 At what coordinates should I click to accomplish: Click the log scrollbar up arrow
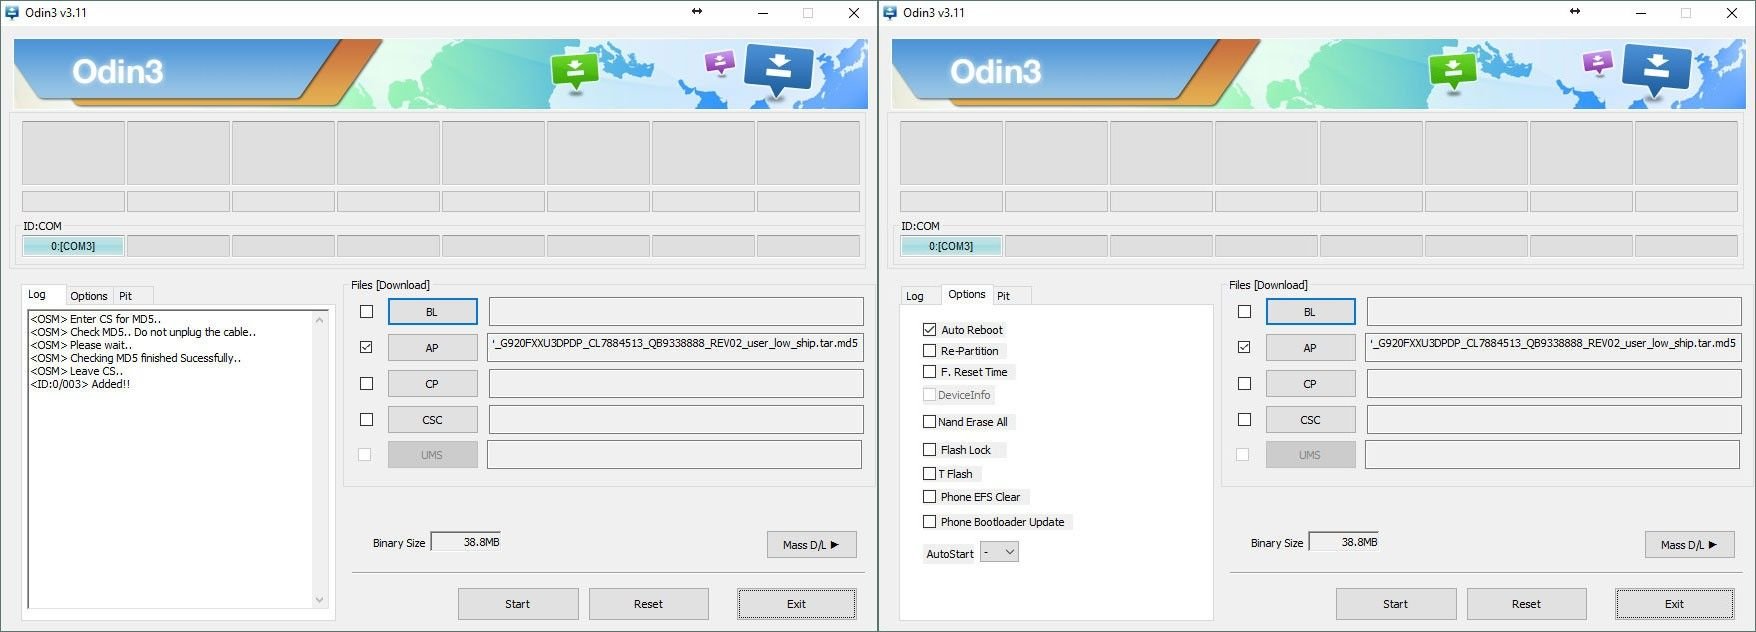320,320
